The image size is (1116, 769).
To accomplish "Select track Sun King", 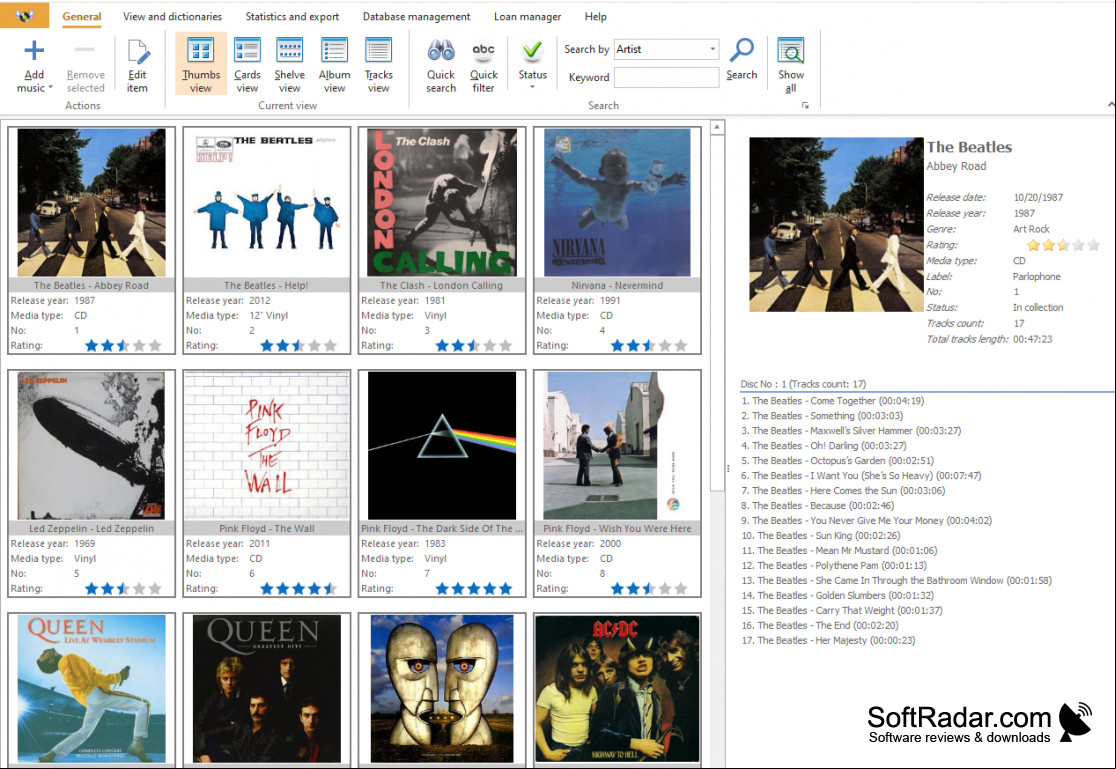I will coord(821,535).
